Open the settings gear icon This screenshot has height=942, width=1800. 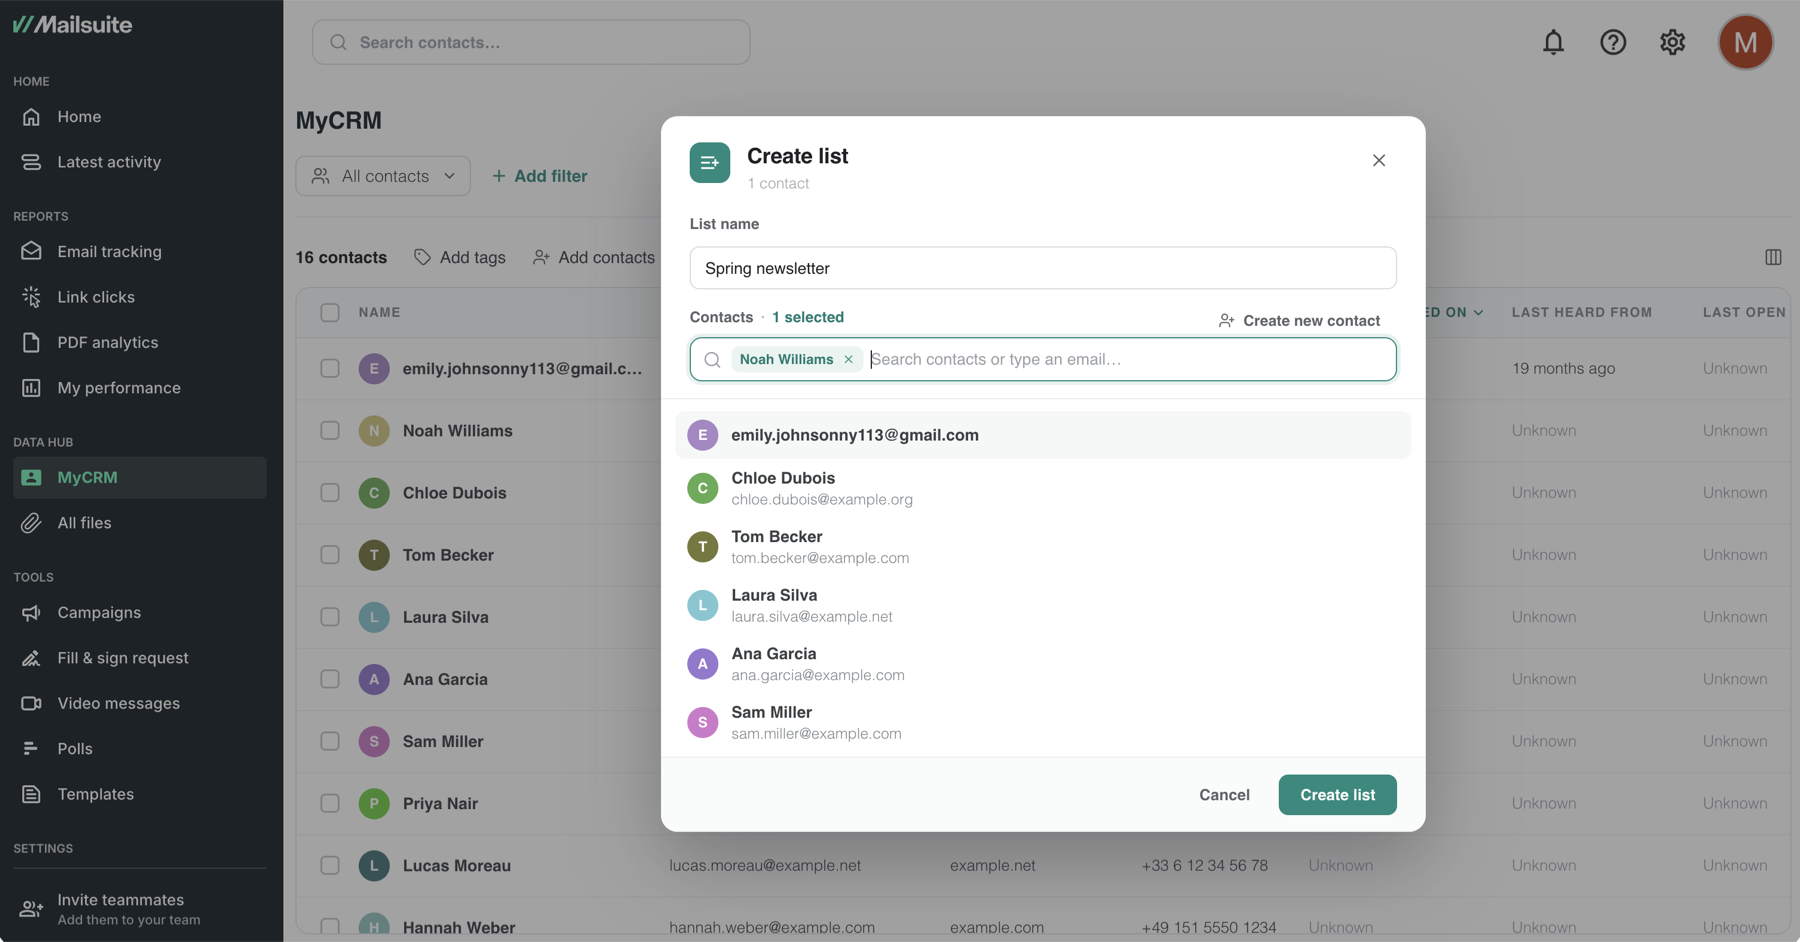[1672, 42]
